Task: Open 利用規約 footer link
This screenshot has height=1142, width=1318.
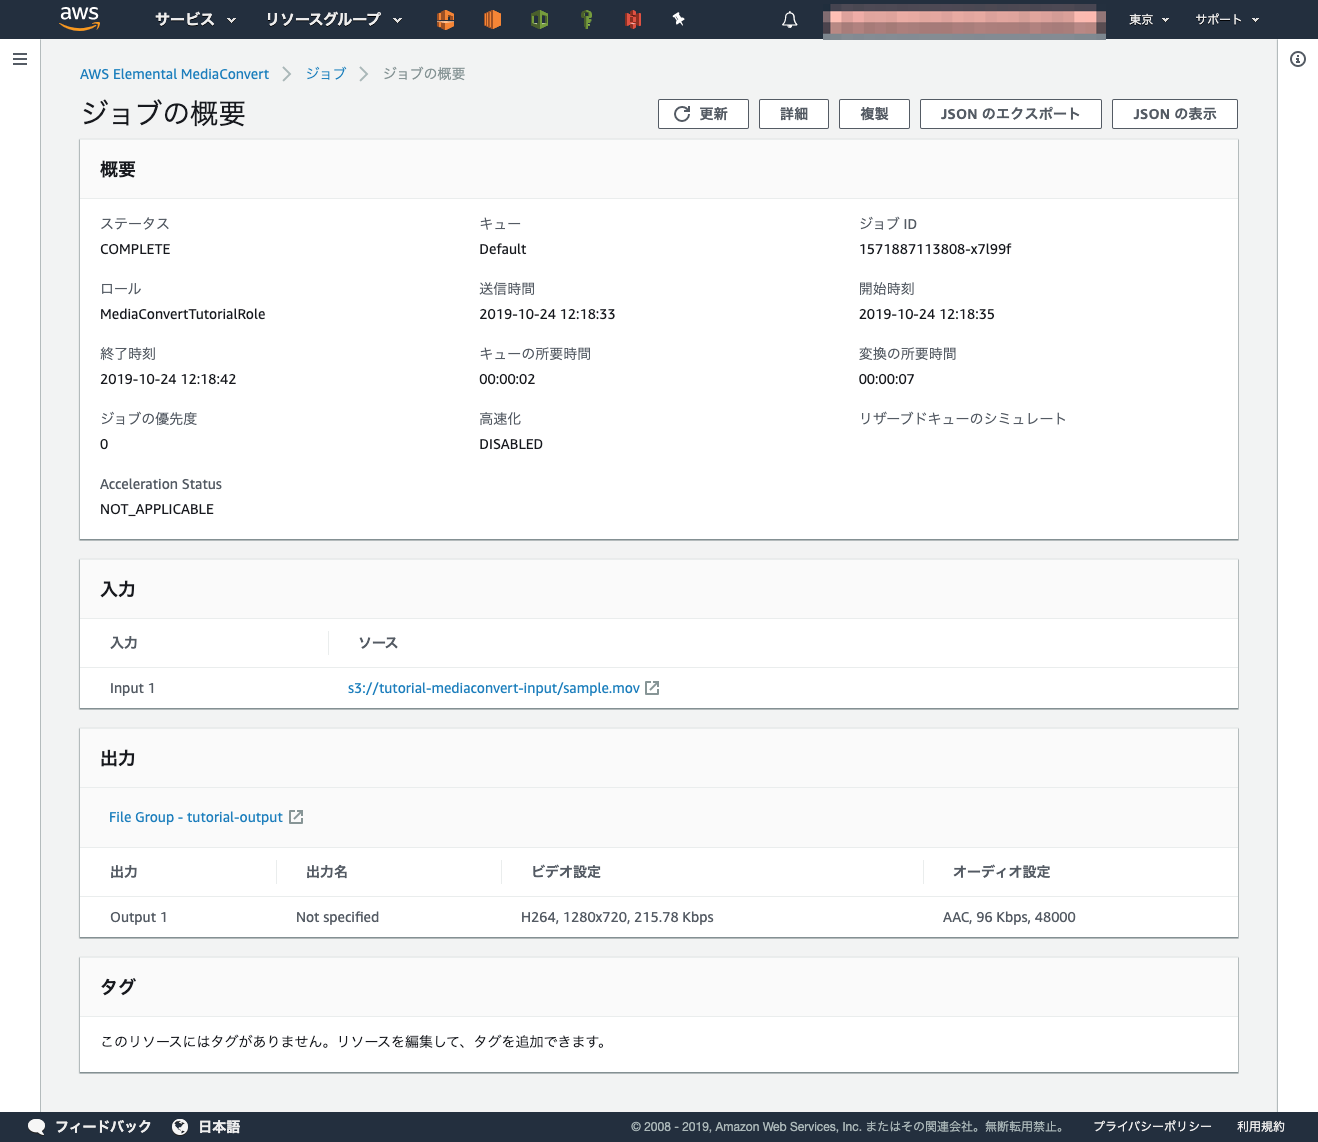Action: [x=1261, y=1127]
